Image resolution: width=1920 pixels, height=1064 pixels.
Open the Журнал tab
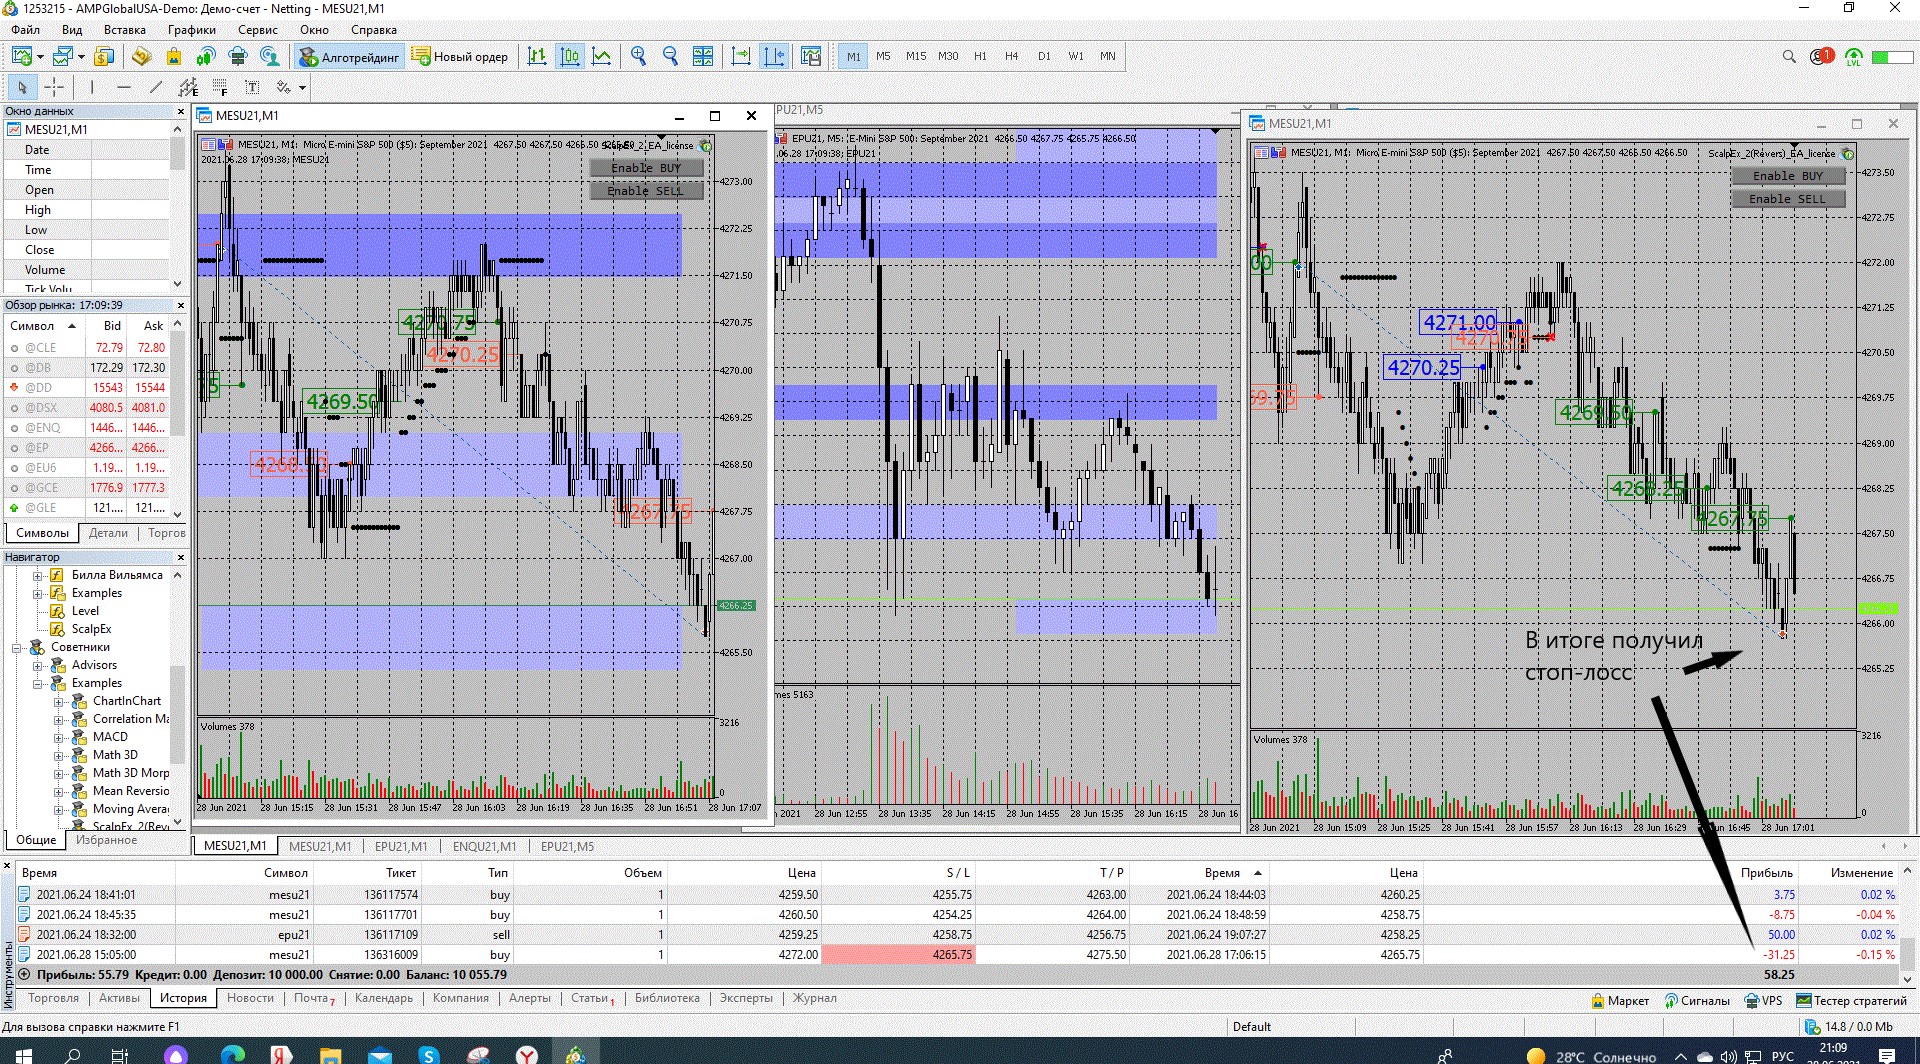815,998
